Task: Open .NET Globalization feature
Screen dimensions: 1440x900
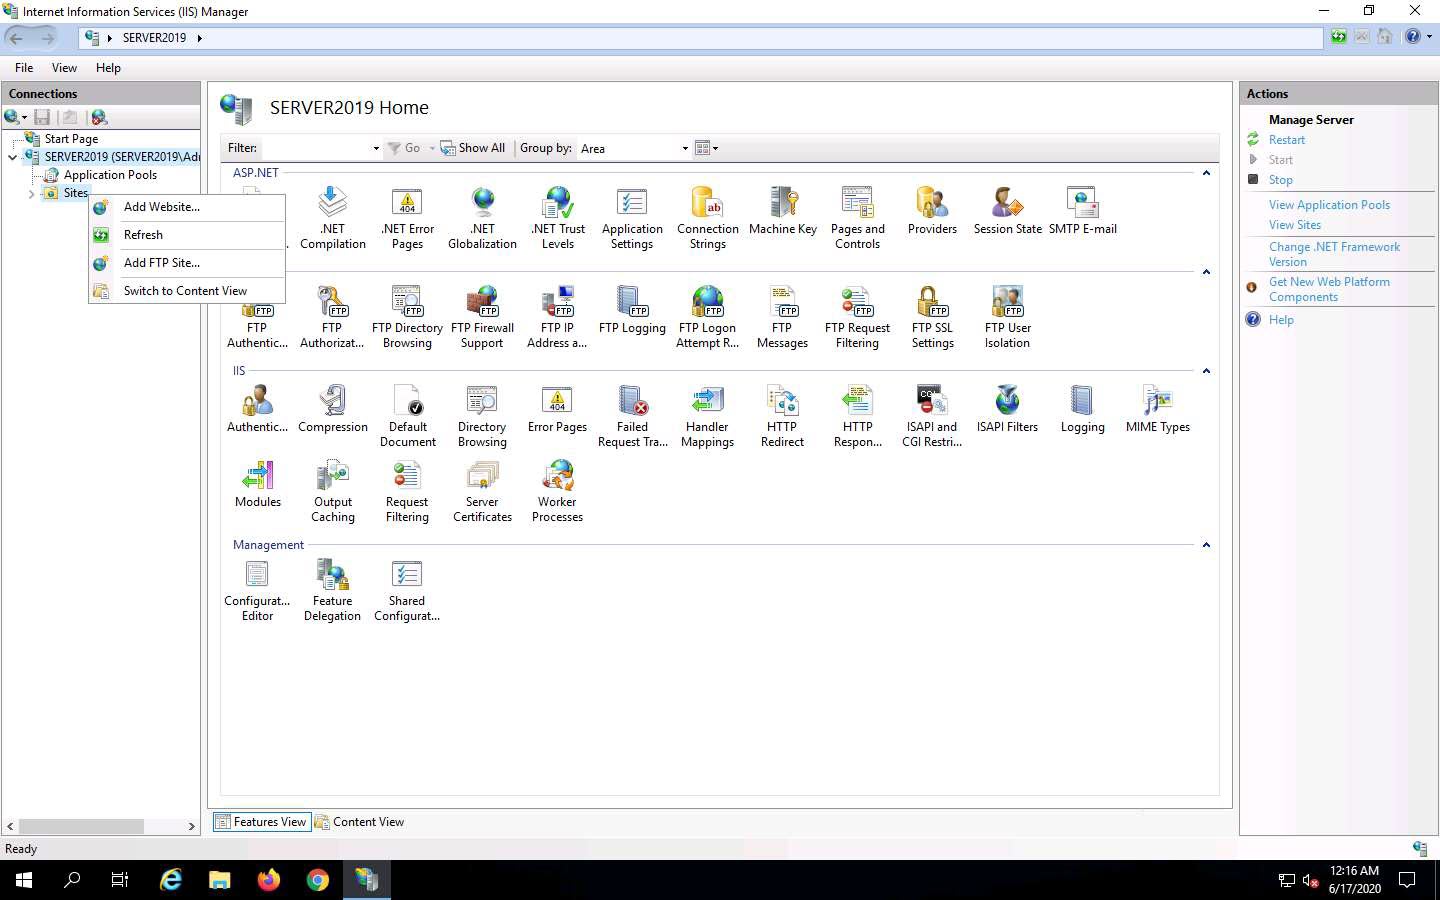Action: (482, 217)
